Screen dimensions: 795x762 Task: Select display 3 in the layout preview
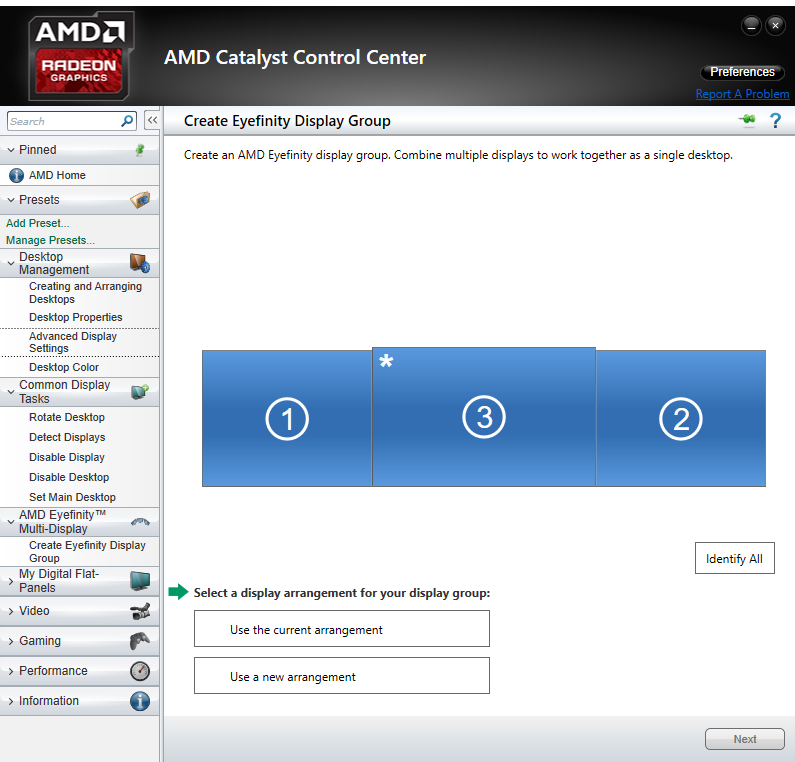[x=484, y=417]
